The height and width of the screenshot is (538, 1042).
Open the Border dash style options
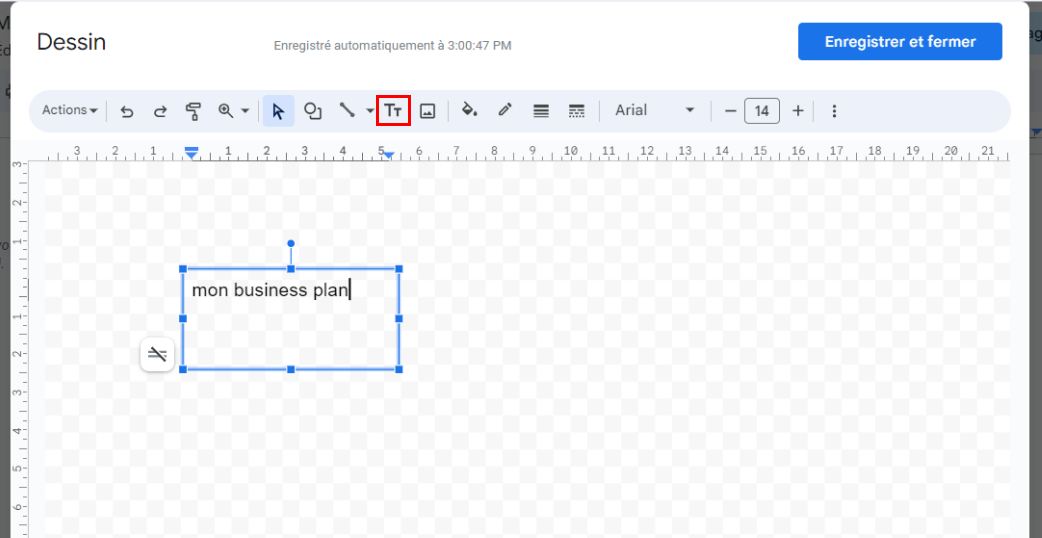pos(577,111)
